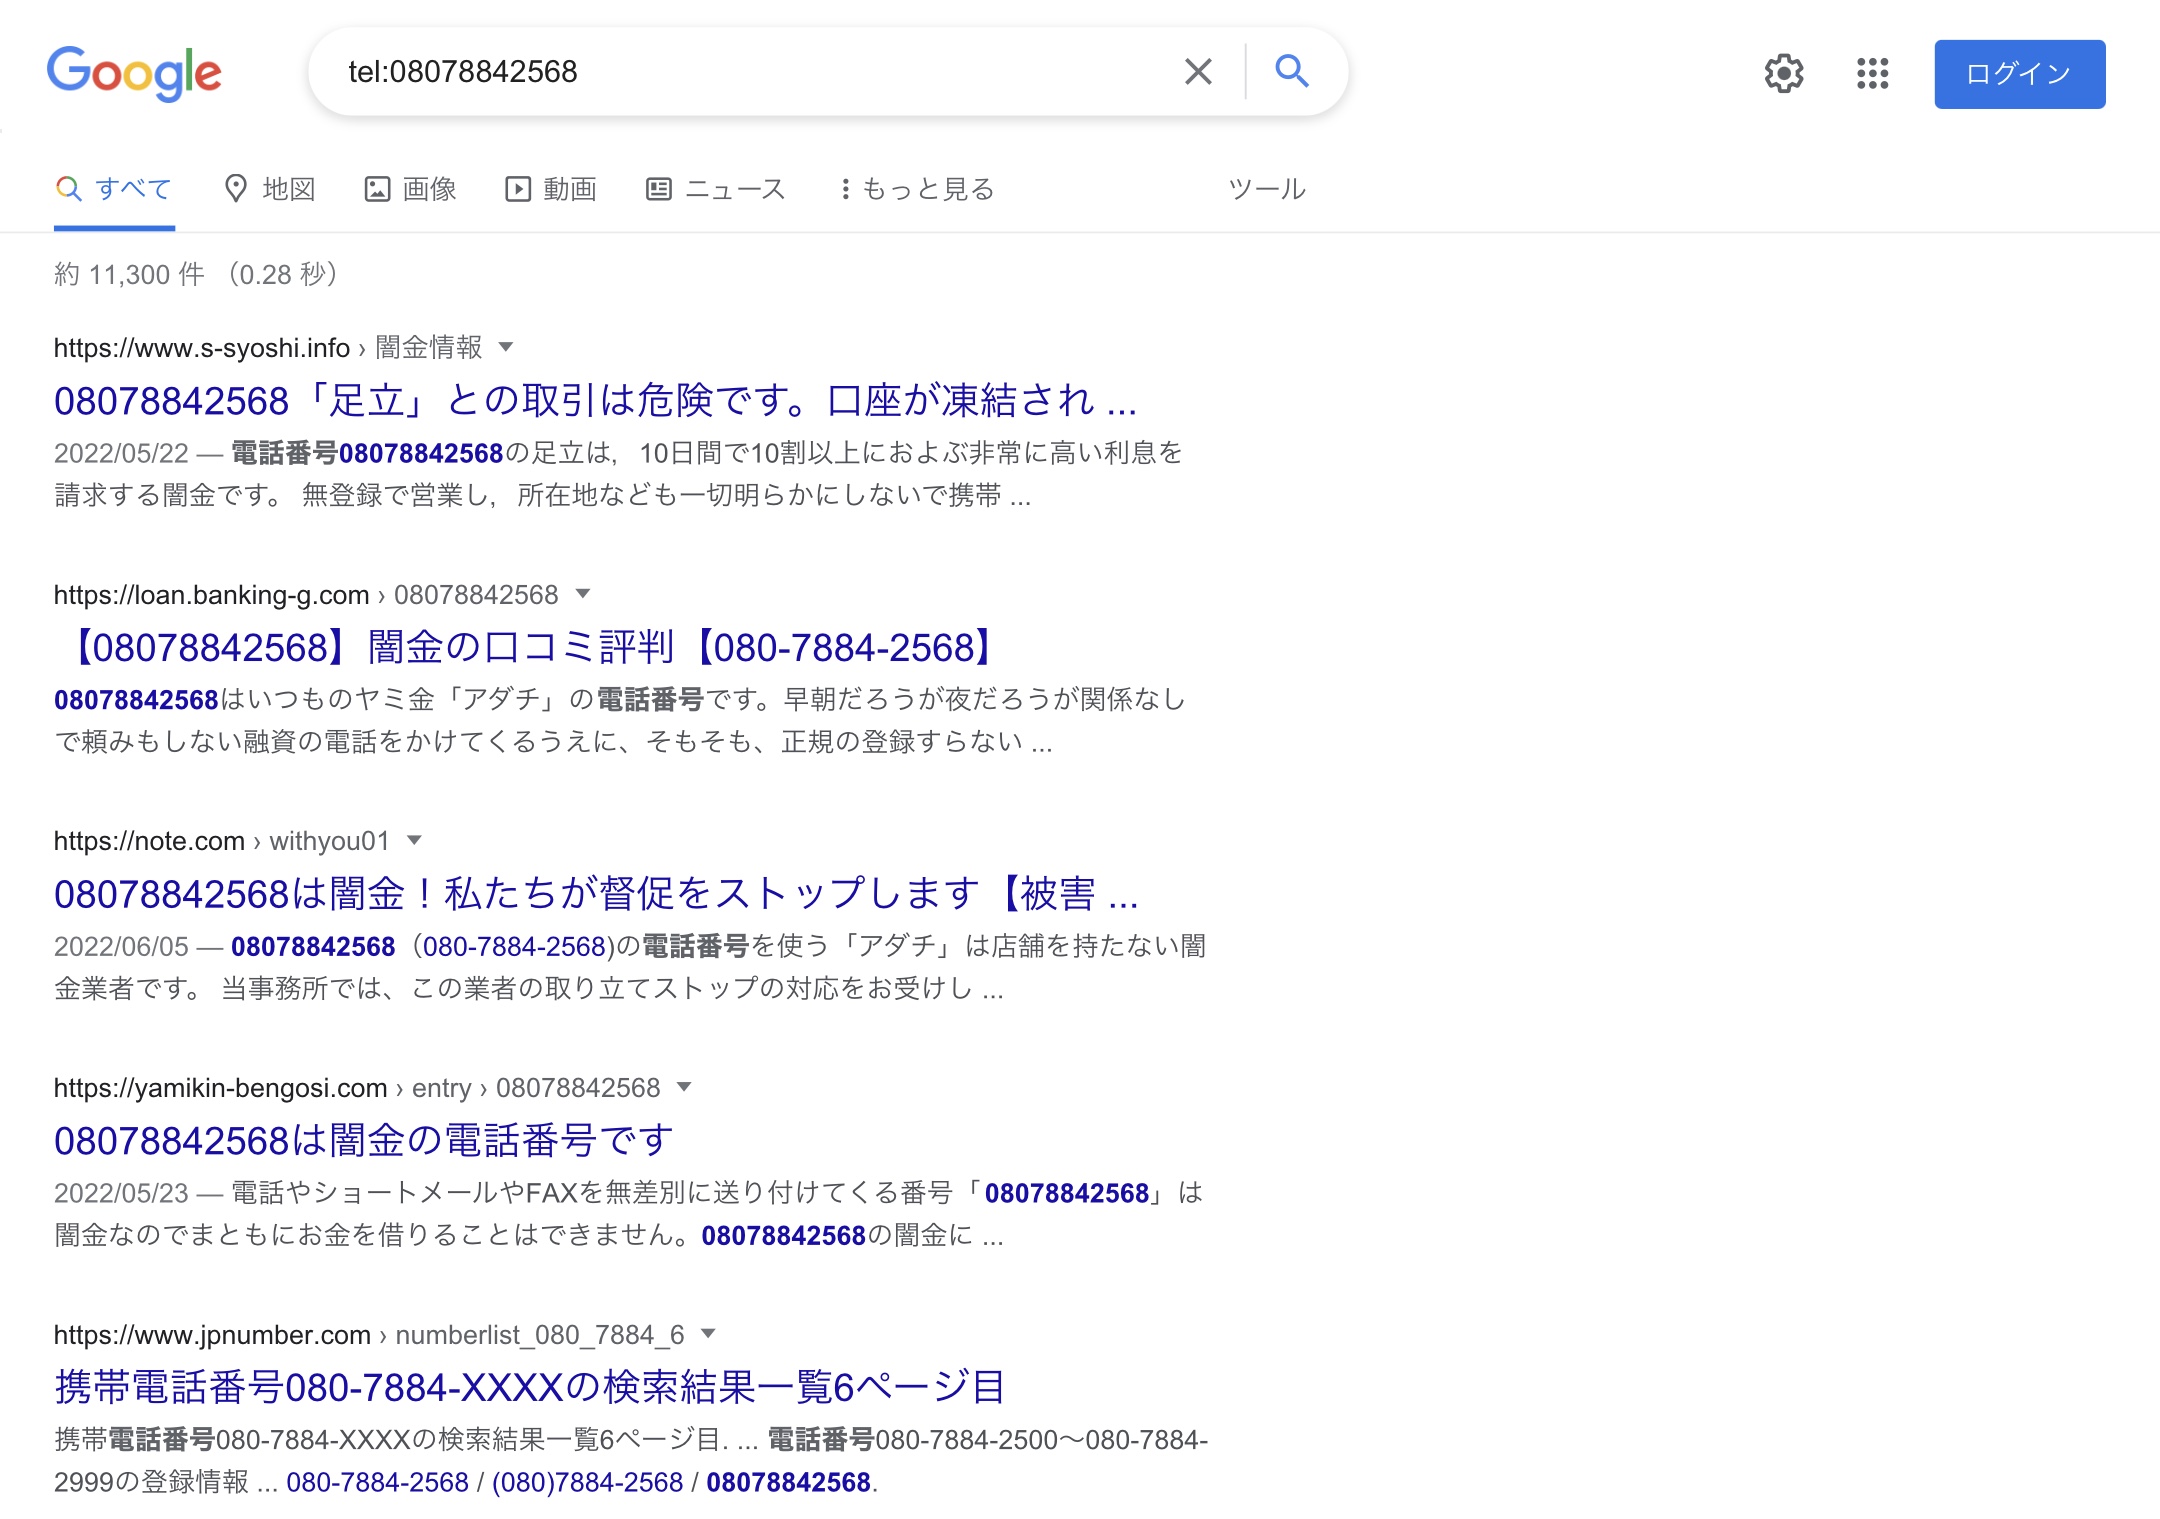Expand dropdown arrow next to yamikin-bengosi.com URL

(684, 1087)
